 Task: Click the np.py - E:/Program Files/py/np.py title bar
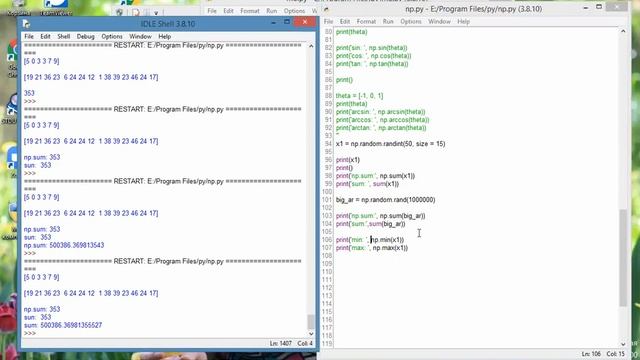tap(473, 9)
